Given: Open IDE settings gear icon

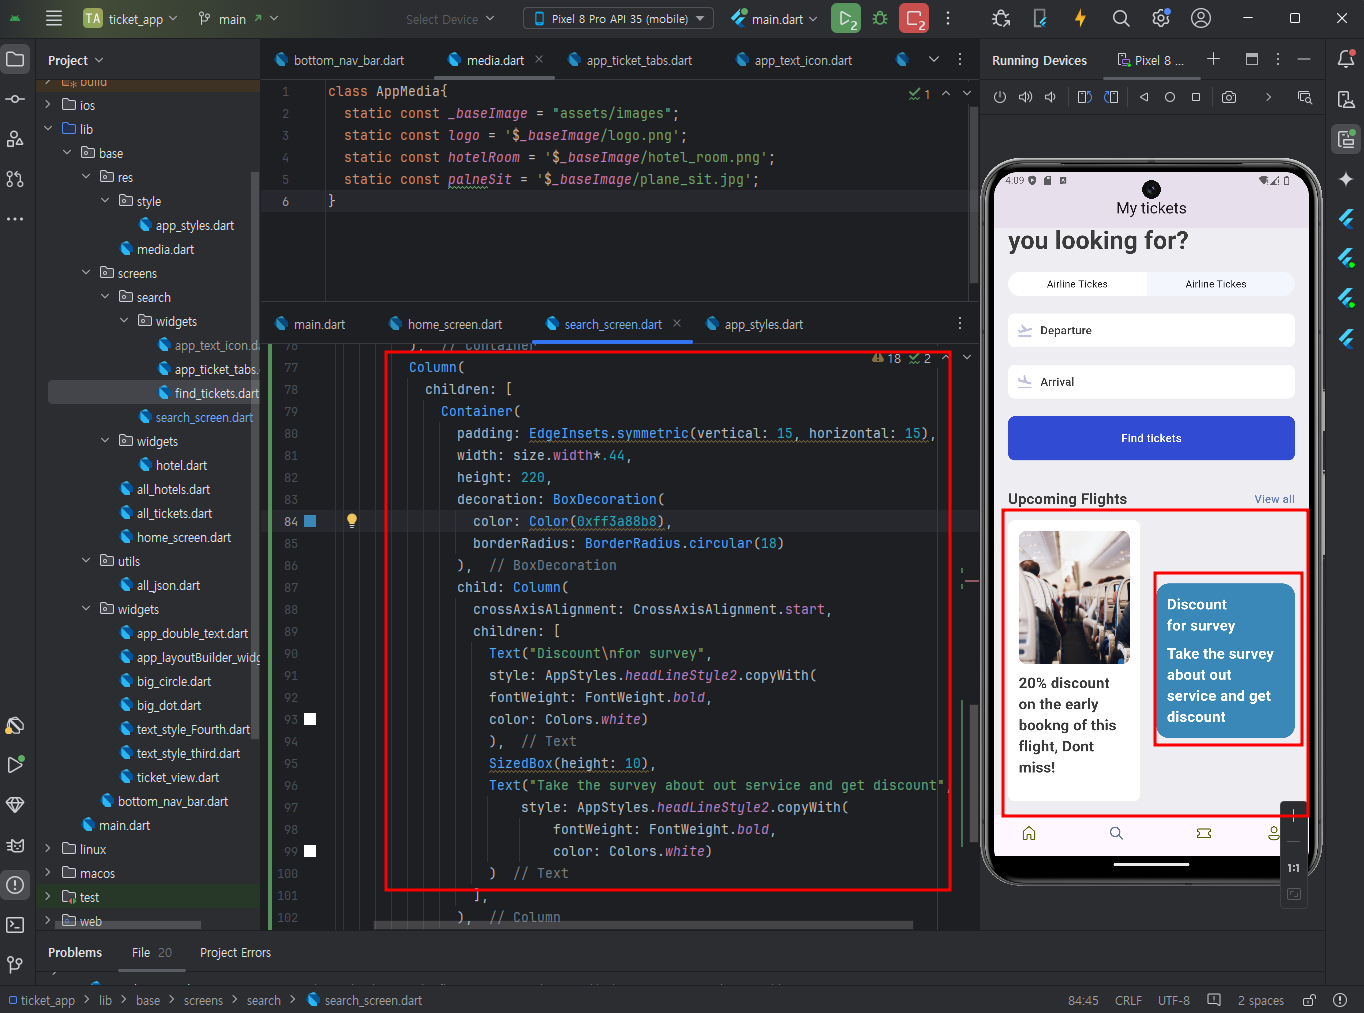Looking at the screenshot, I should pyautogui.click(x=1161, y=18).
